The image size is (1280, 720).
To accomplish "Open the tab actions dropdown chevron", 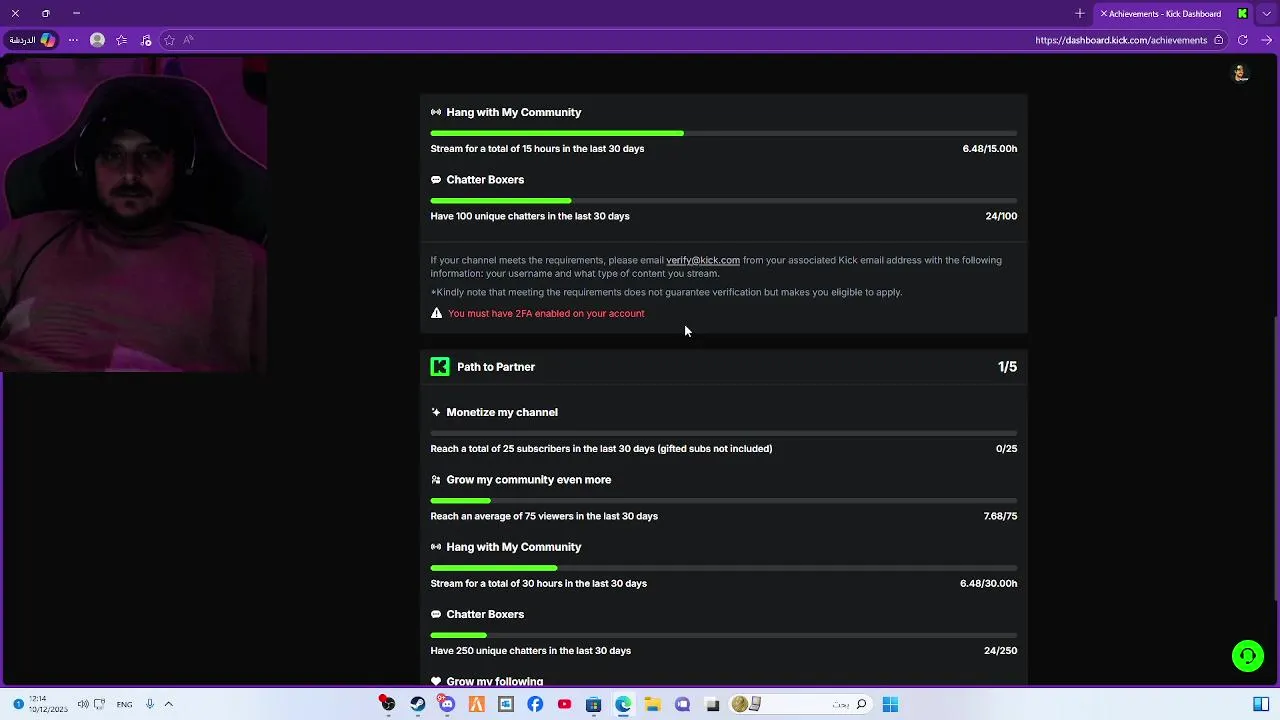I will tap(1267, 13).
